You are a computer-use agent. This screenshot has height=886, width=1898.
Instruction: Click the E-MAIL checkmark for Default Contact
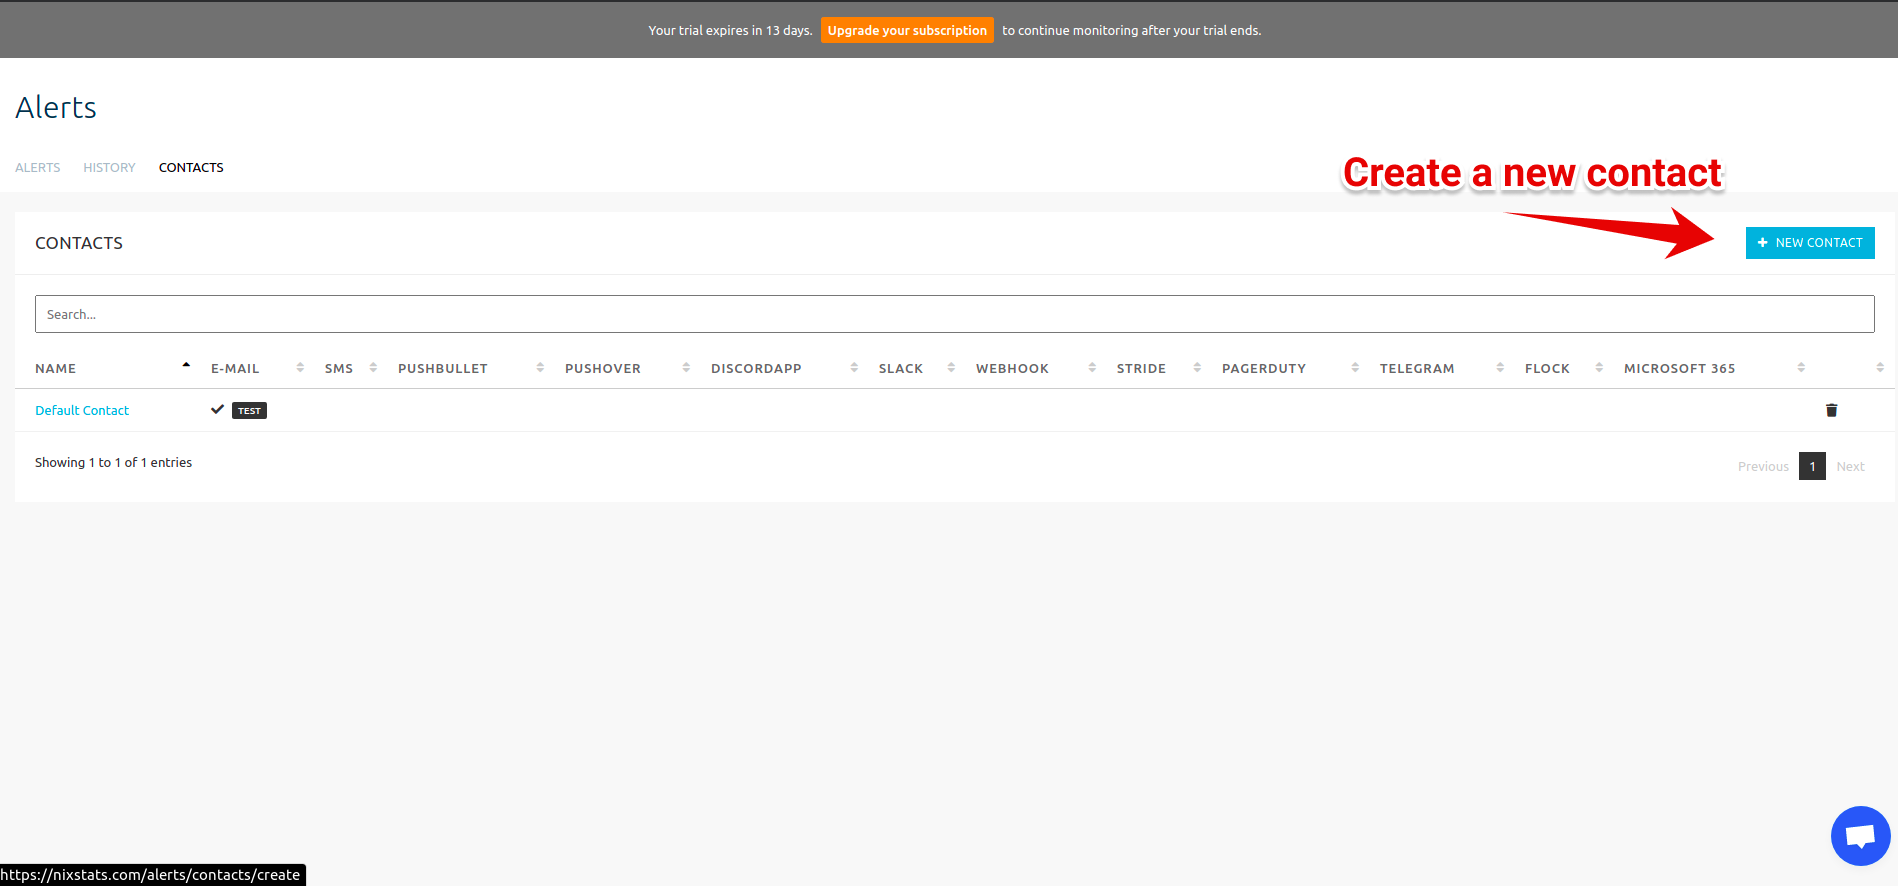(x=217, y=410)
